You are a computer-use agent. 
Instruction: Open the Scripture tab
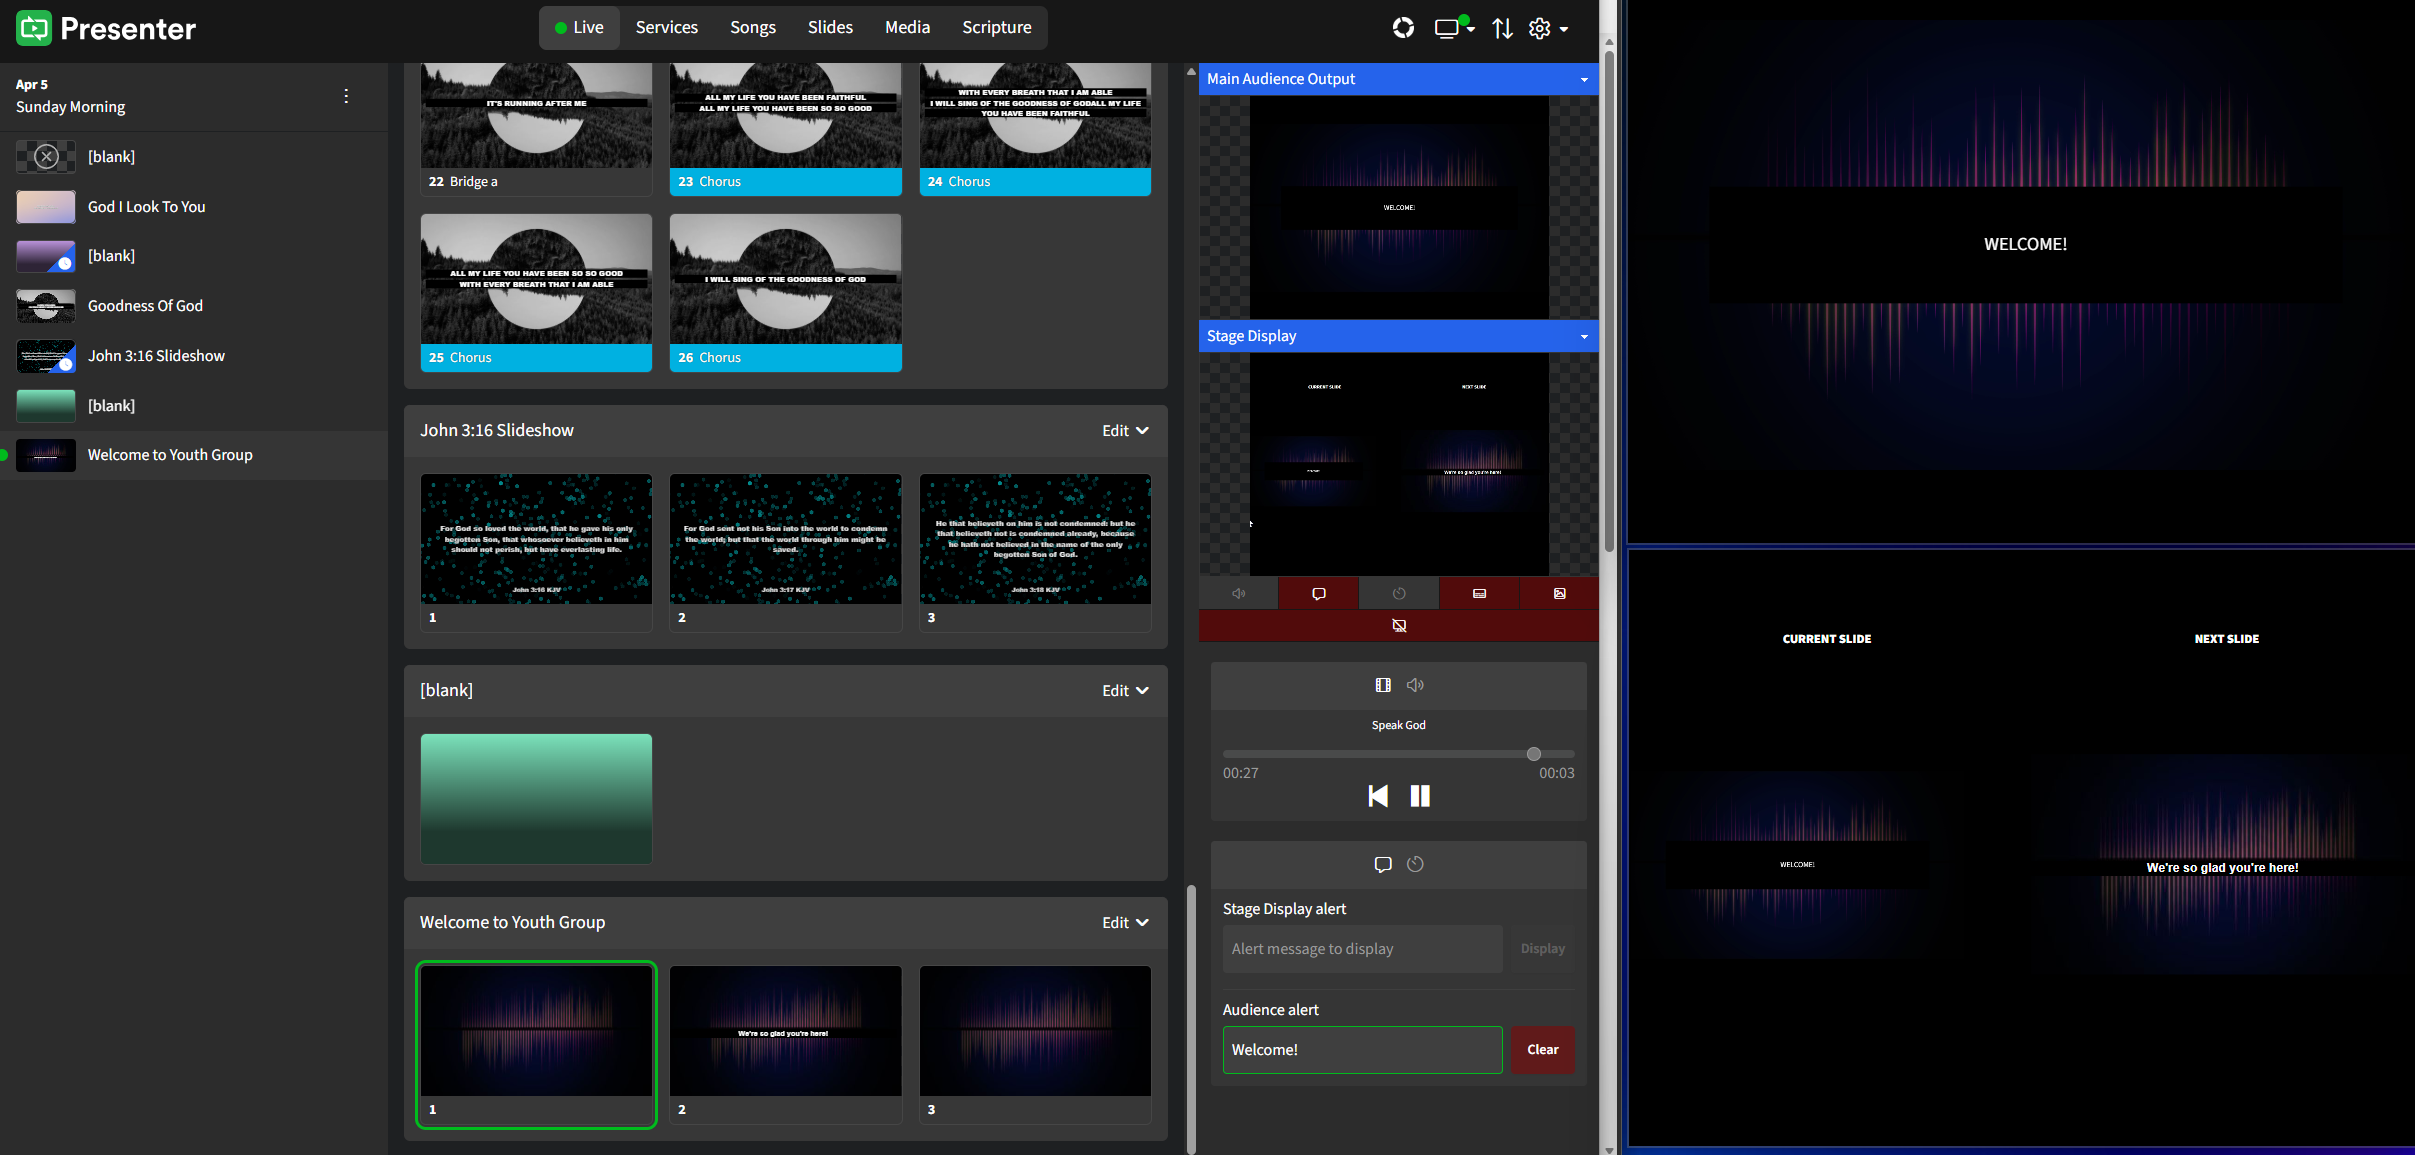coord(996,27)
